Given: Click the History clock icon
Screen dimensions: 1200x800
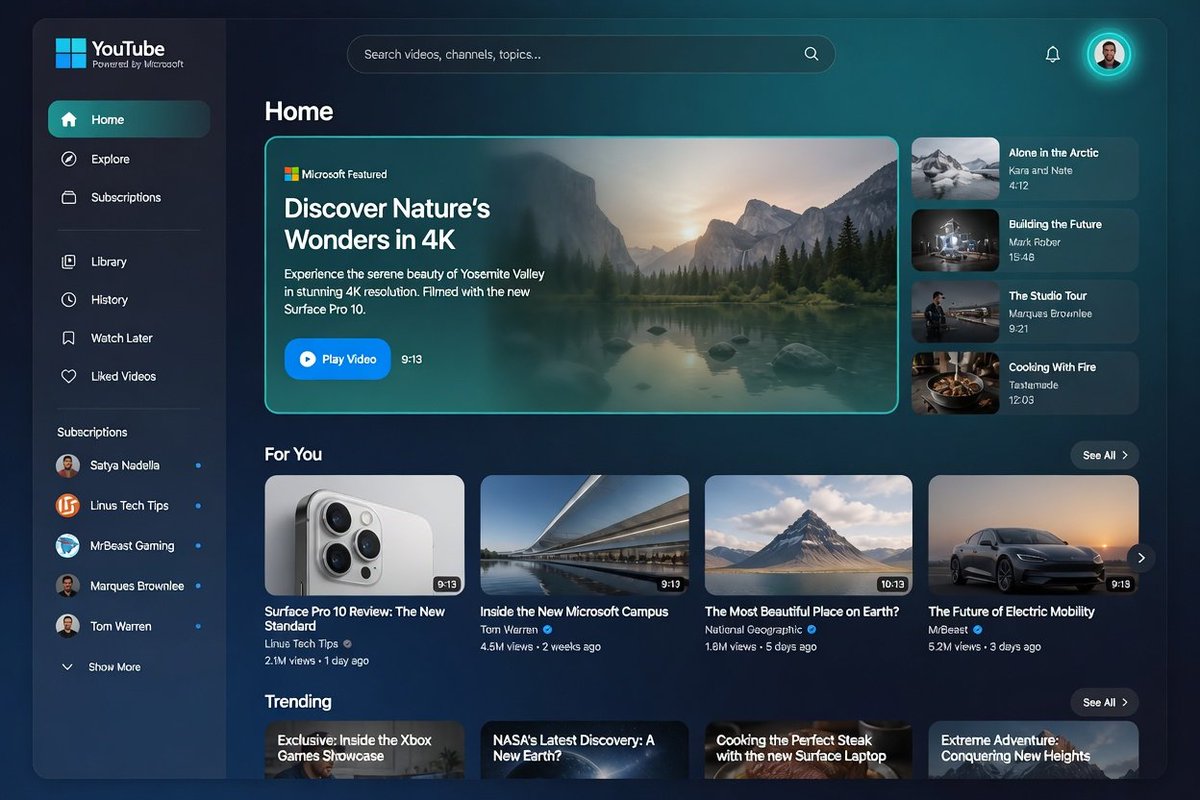Looking at the screenshot, I should click(x=69, y=300).
